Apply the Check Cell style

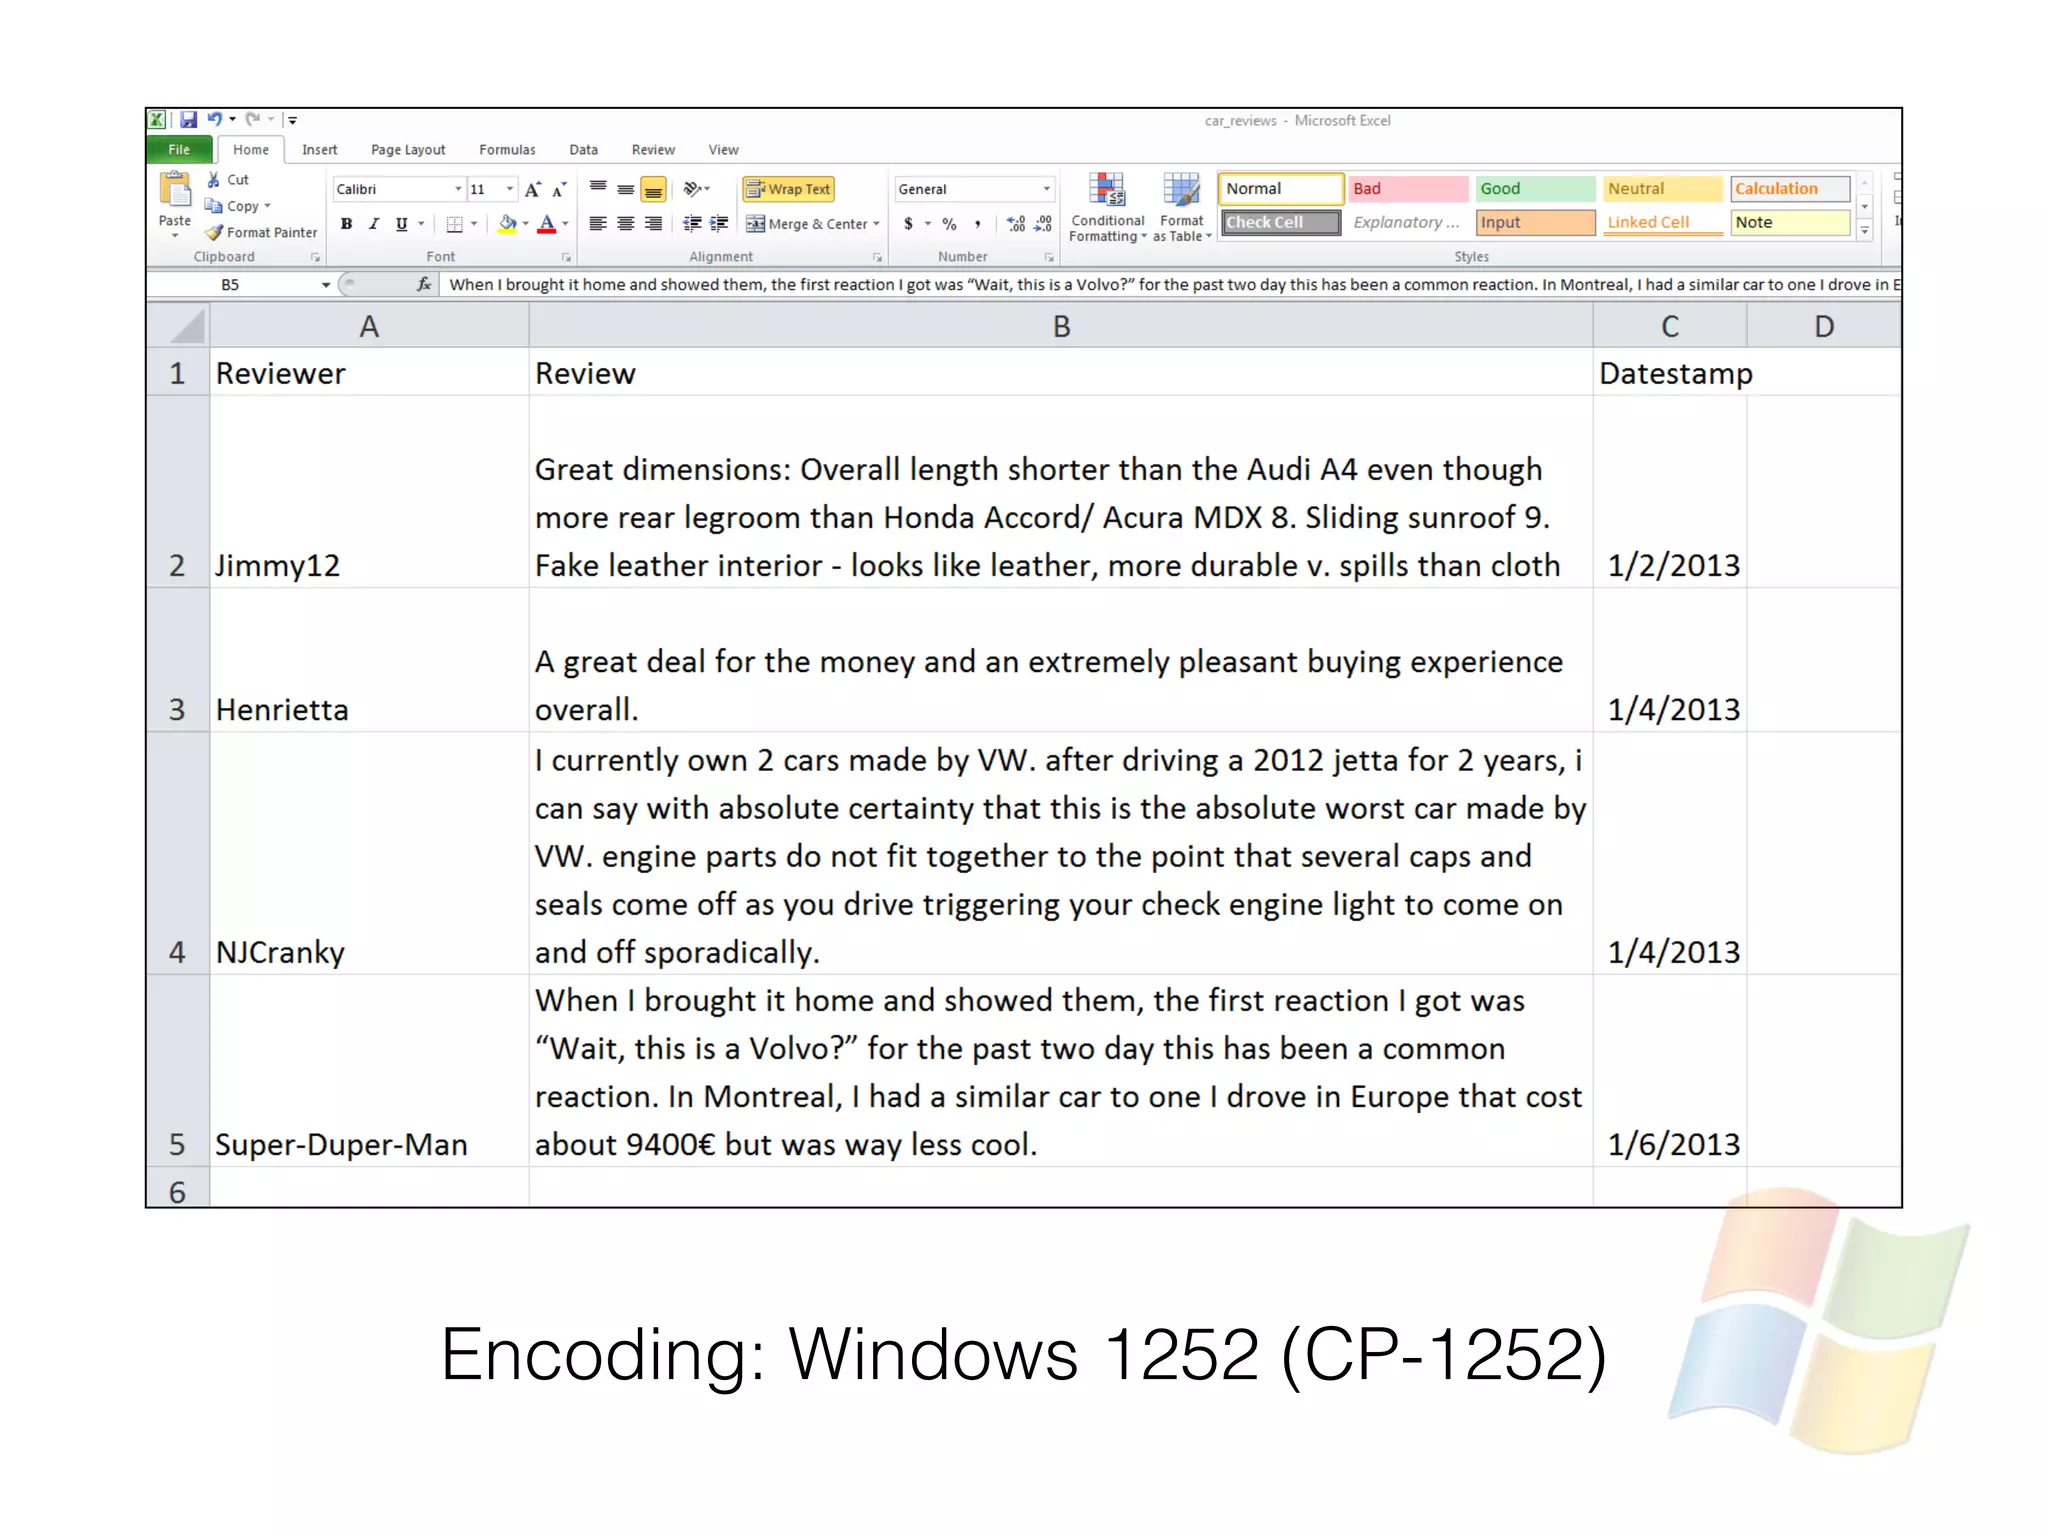1281,222
